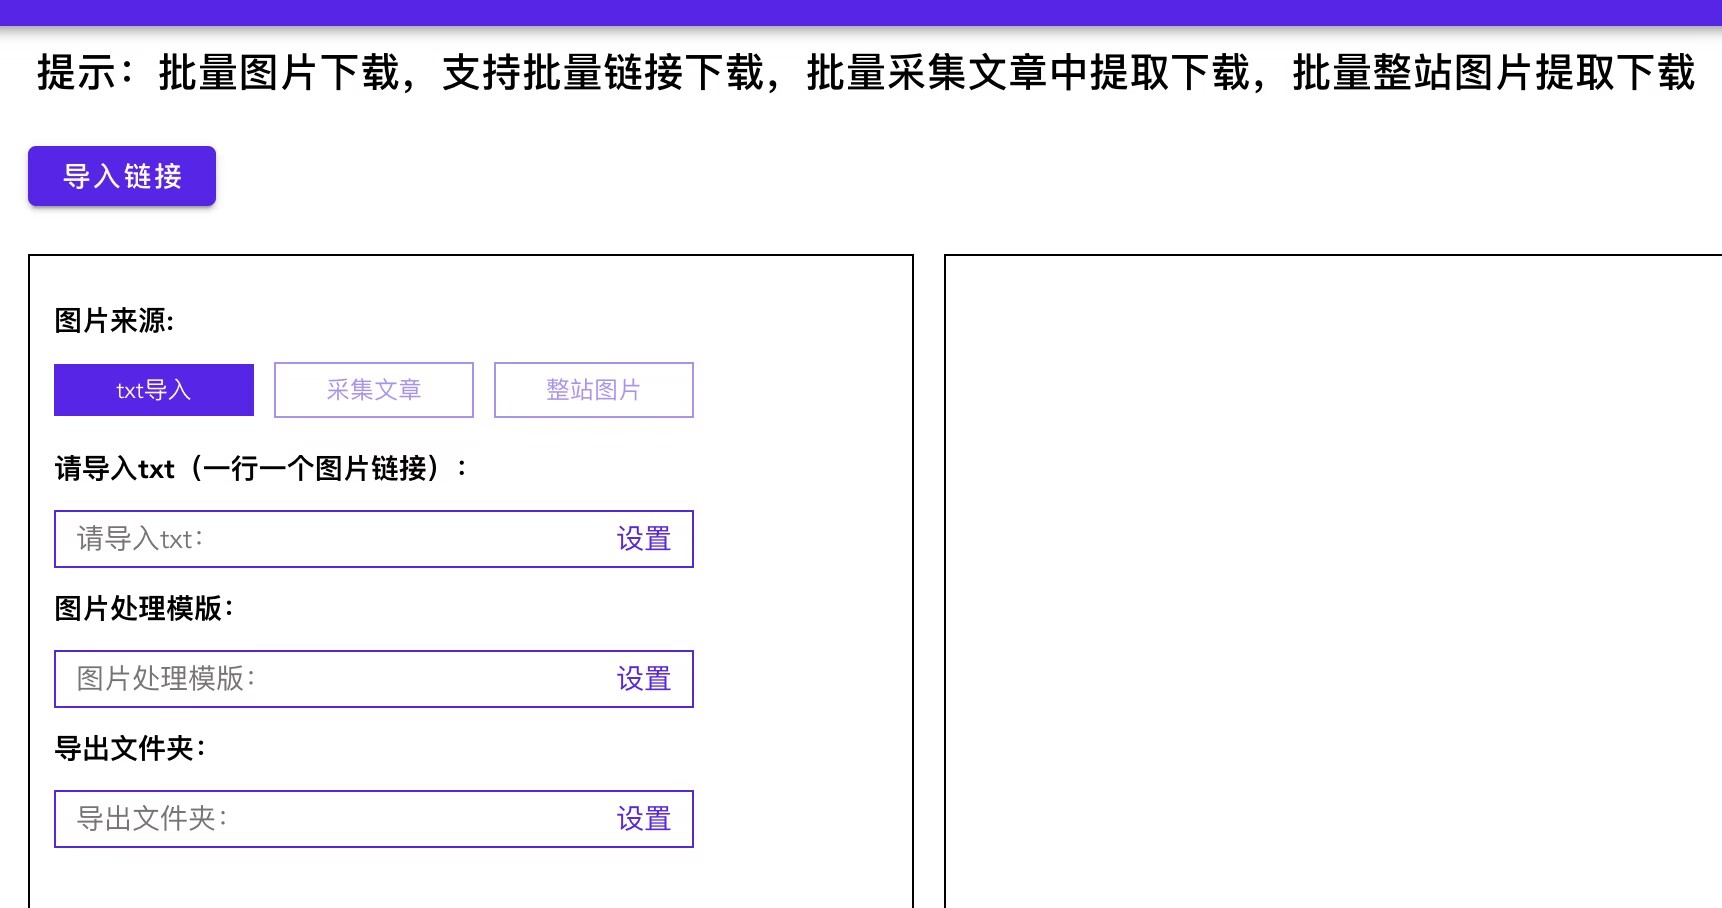Screen dimensions: 1722x908
Task: Switch to the 采集文章 source tab
Action: tap(374, 390)
